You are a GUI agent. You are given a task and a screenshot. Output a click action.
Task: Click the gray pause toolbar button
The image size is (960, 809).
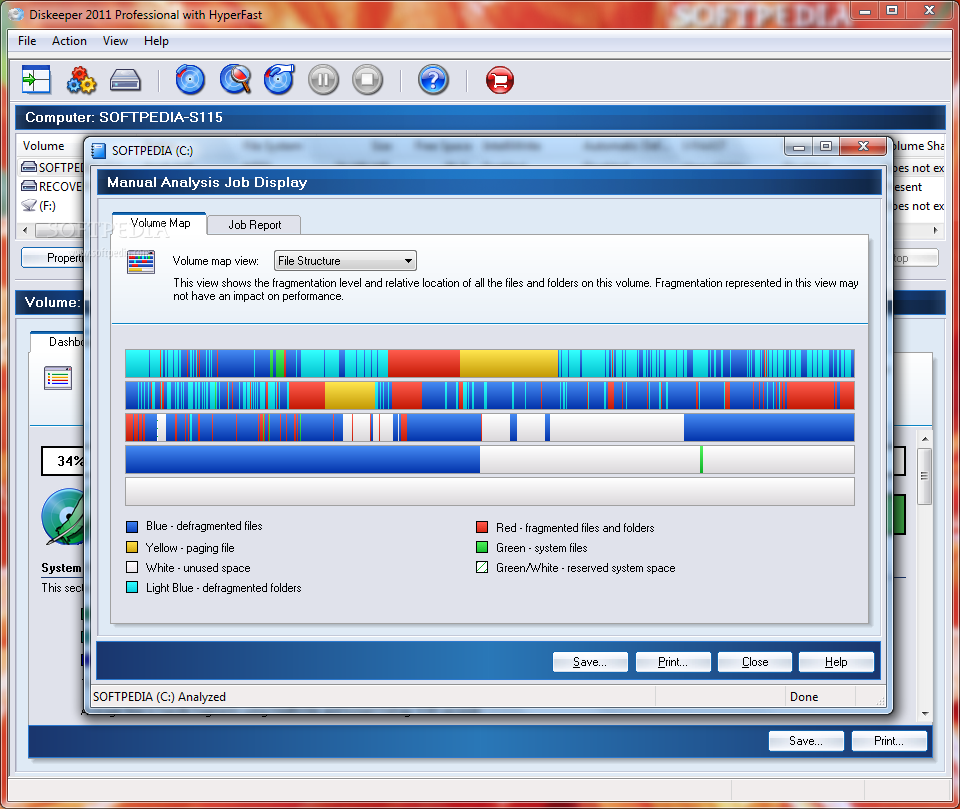pyautogui.click(x=323, y=80)
